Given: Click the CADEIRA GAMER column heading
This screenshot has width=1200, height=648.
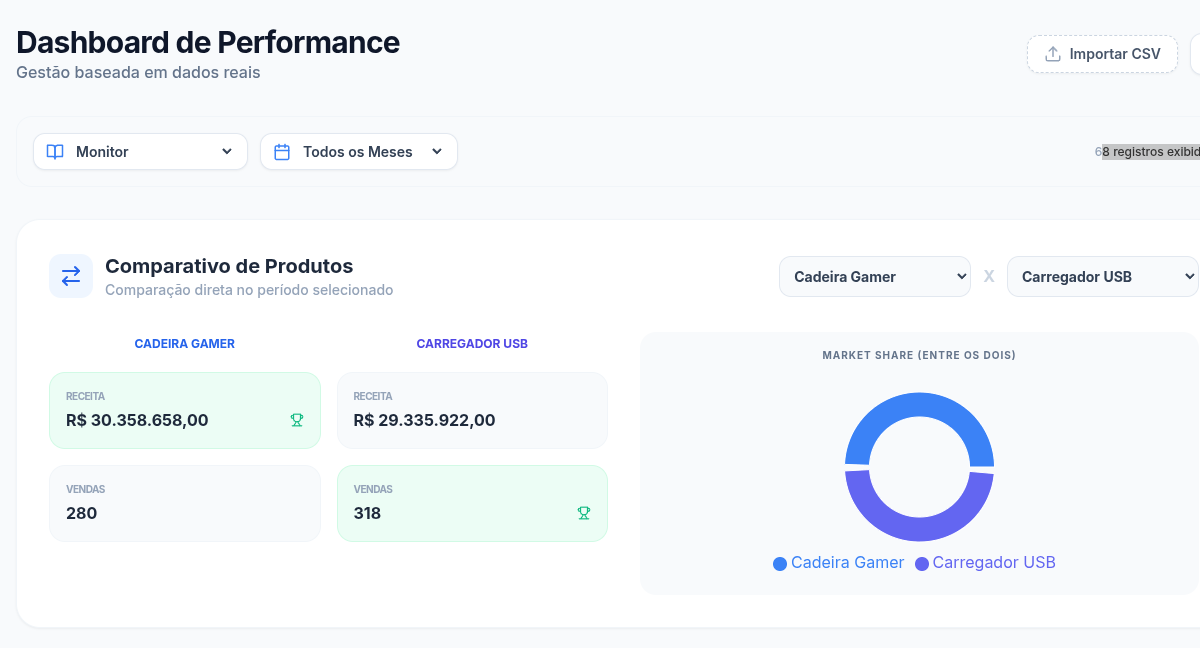Looking at the screenshot, I should (x=185, y=344).
